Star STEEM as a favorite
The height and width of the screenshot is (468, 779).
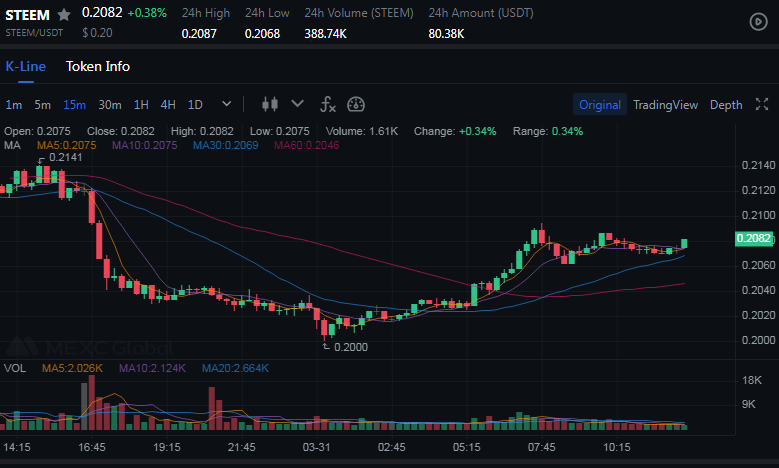[x=64, y=14]
